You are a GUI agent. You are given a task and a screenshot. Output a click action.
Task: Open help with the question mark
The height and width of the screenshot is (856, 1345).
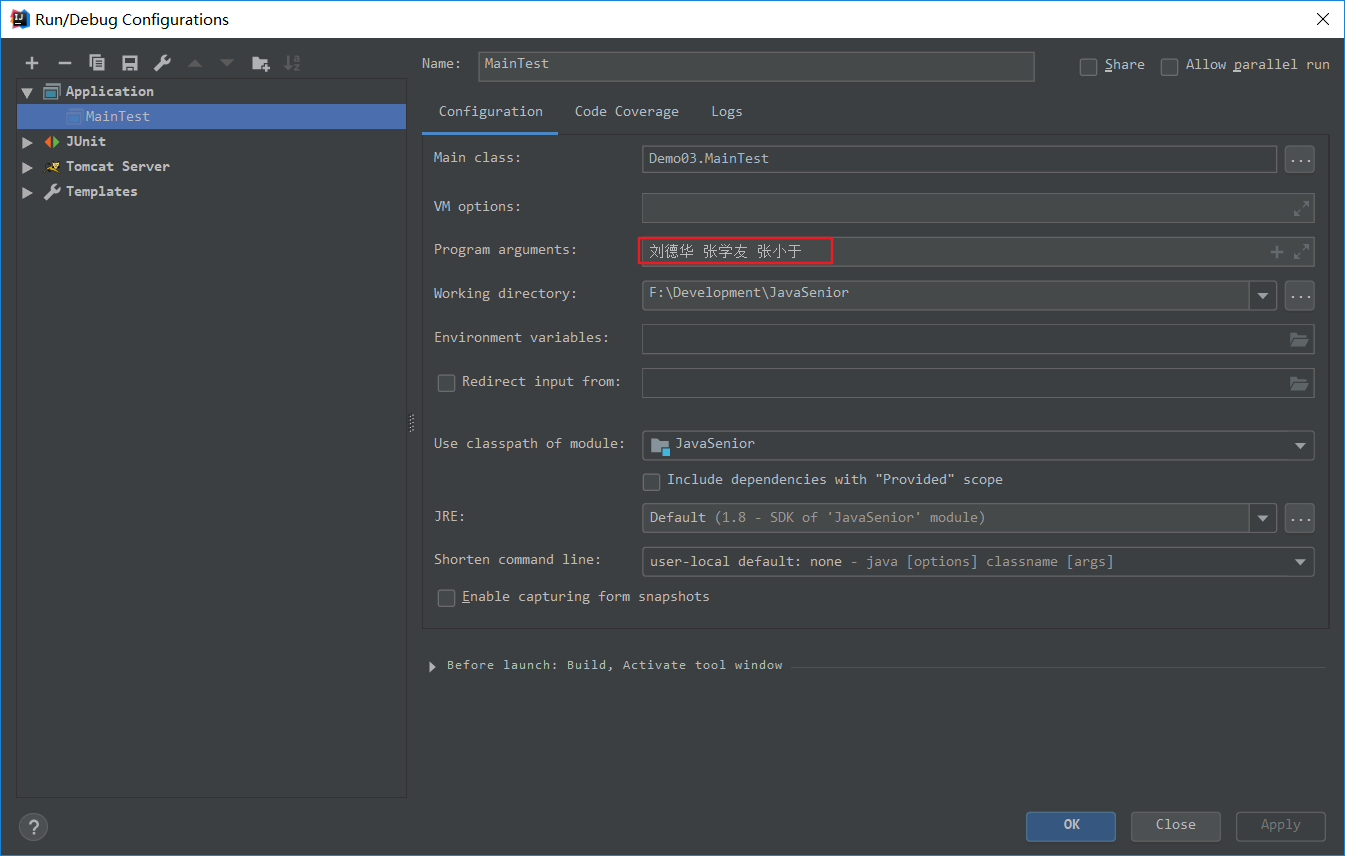(33, 827)
